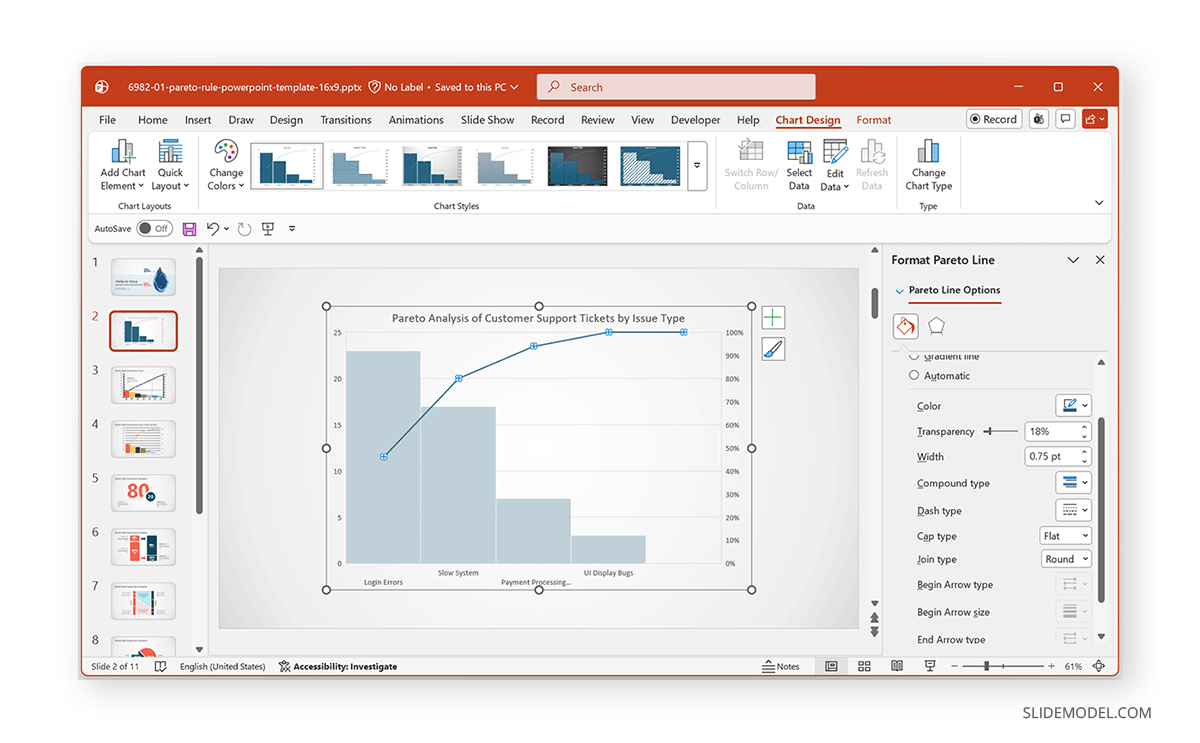The height and width of the screenshot is (743, 1200).
Task: Click the Record button
Action: (x=993, y=118)
